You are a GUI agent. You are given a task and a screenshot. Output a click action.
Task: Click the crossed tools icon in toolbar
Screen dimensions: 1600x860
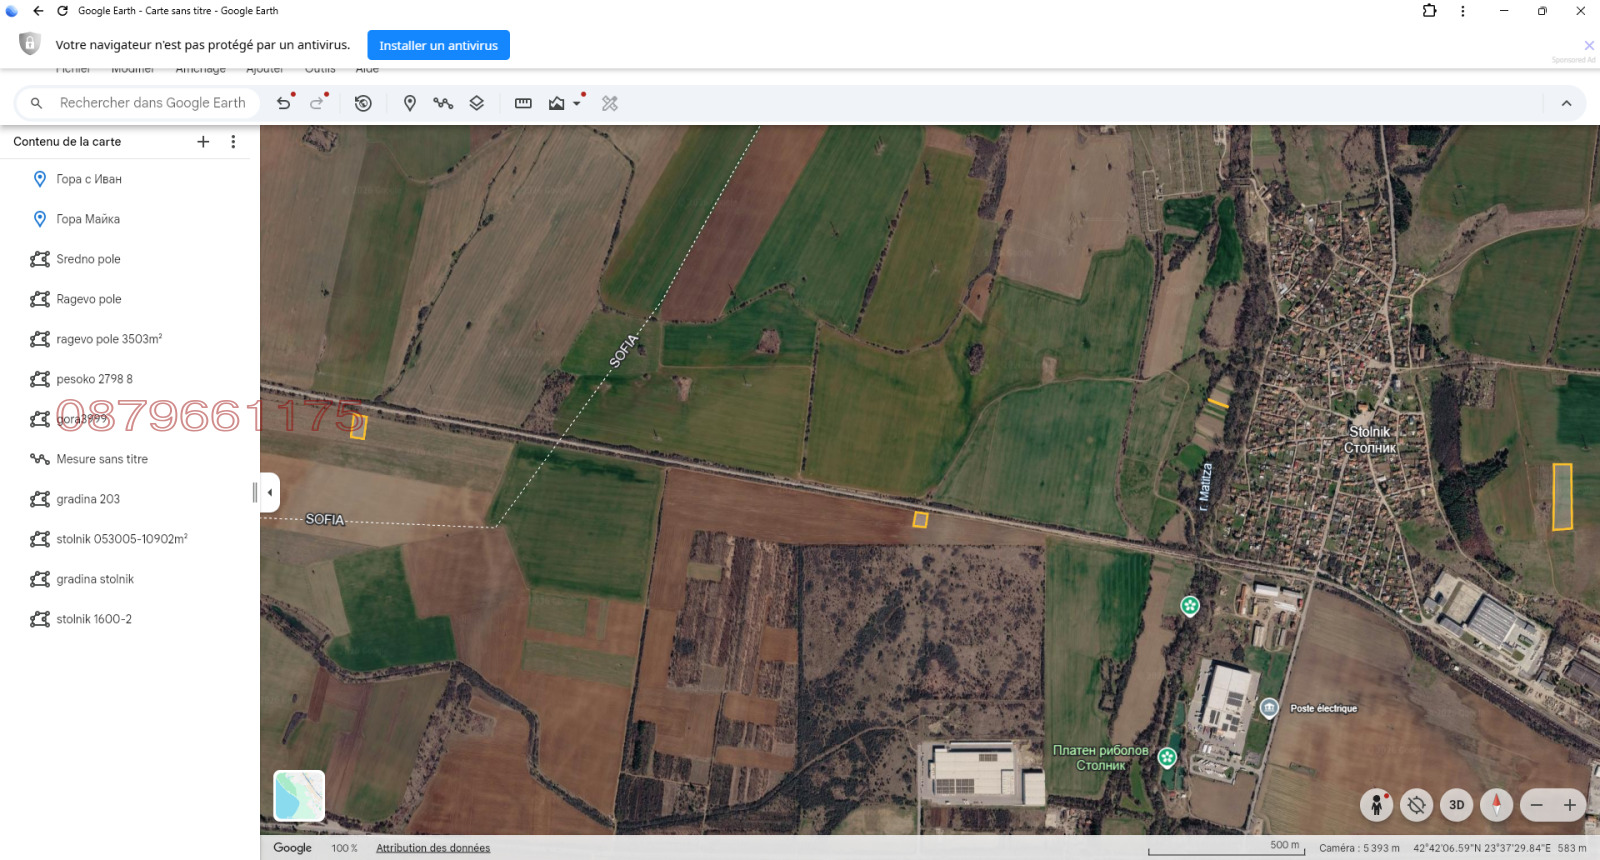pos(610,103)
